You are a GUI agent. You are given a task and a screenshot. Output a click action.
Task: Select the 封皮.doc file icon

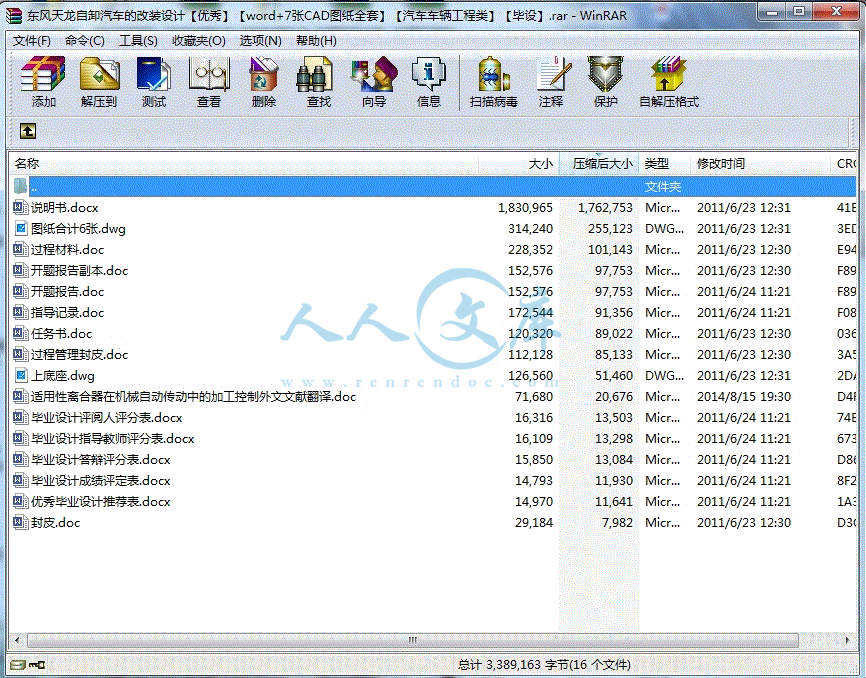point(20,522)
